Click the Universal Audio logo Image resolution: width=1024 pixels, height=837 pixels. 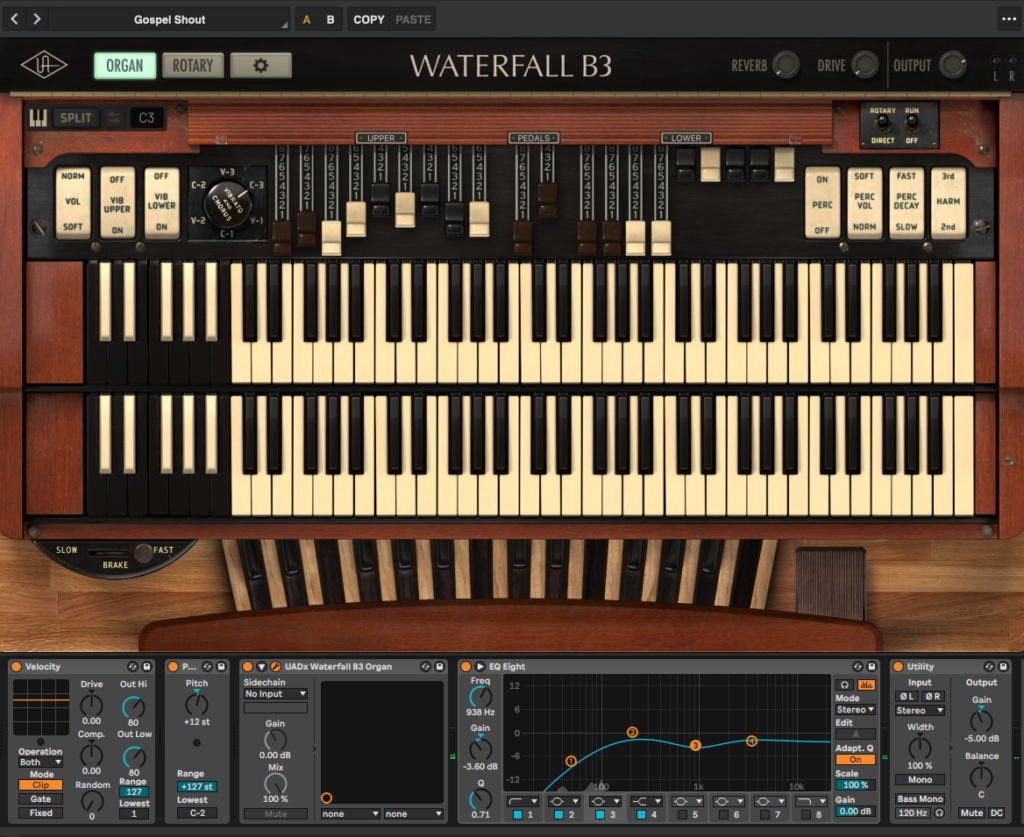click(x=44, y=66)
